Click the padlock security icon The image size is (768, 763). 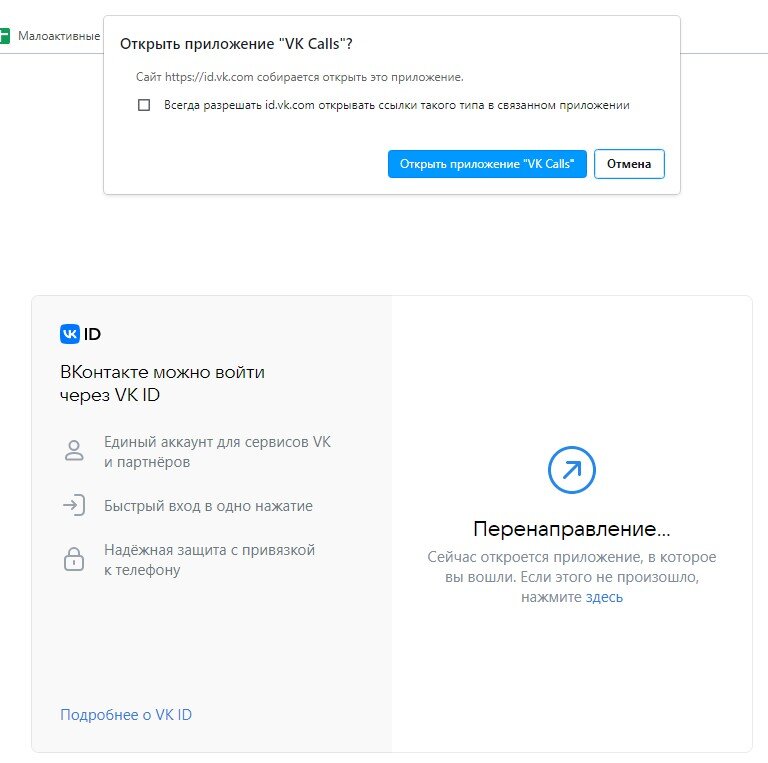click(74, 559)
